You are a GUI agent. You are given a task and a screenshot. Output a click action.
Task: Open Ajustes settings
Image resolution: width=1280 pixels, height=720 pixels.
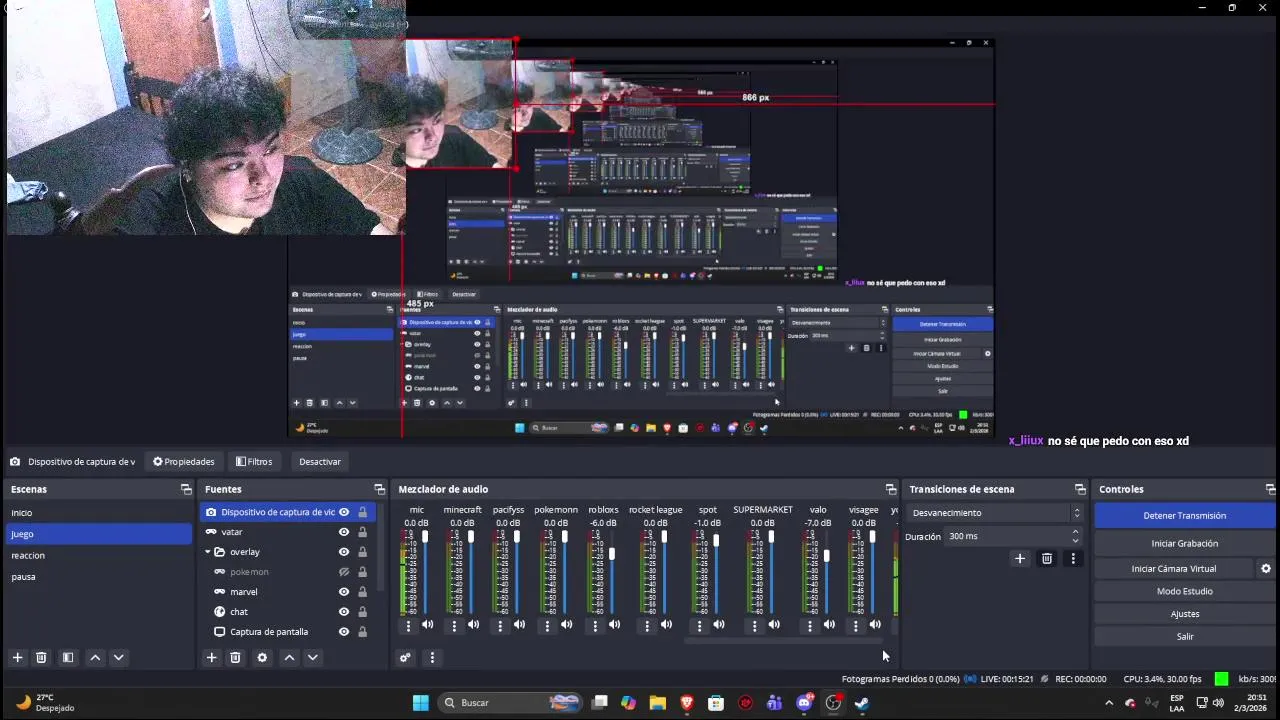click(1185, 614)
